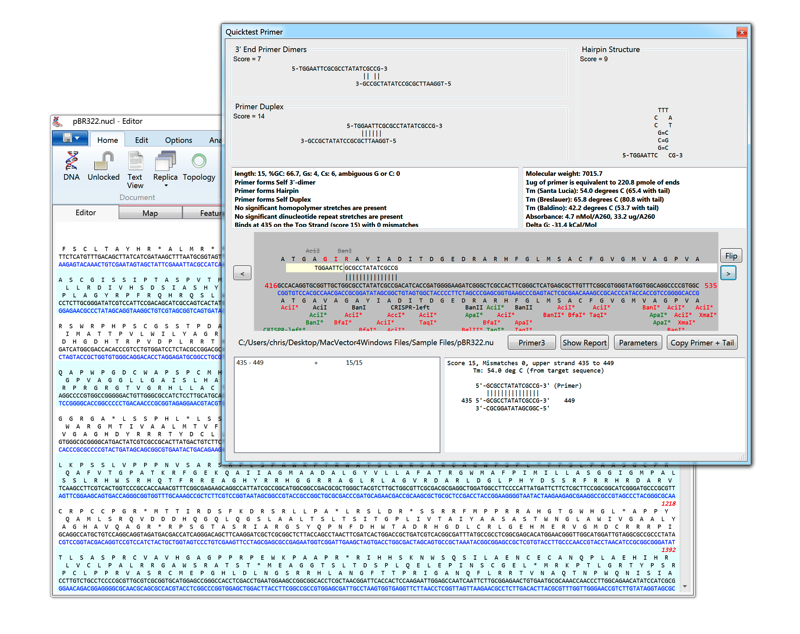Click Copy Primer + Tail button

tap(702, 343)
